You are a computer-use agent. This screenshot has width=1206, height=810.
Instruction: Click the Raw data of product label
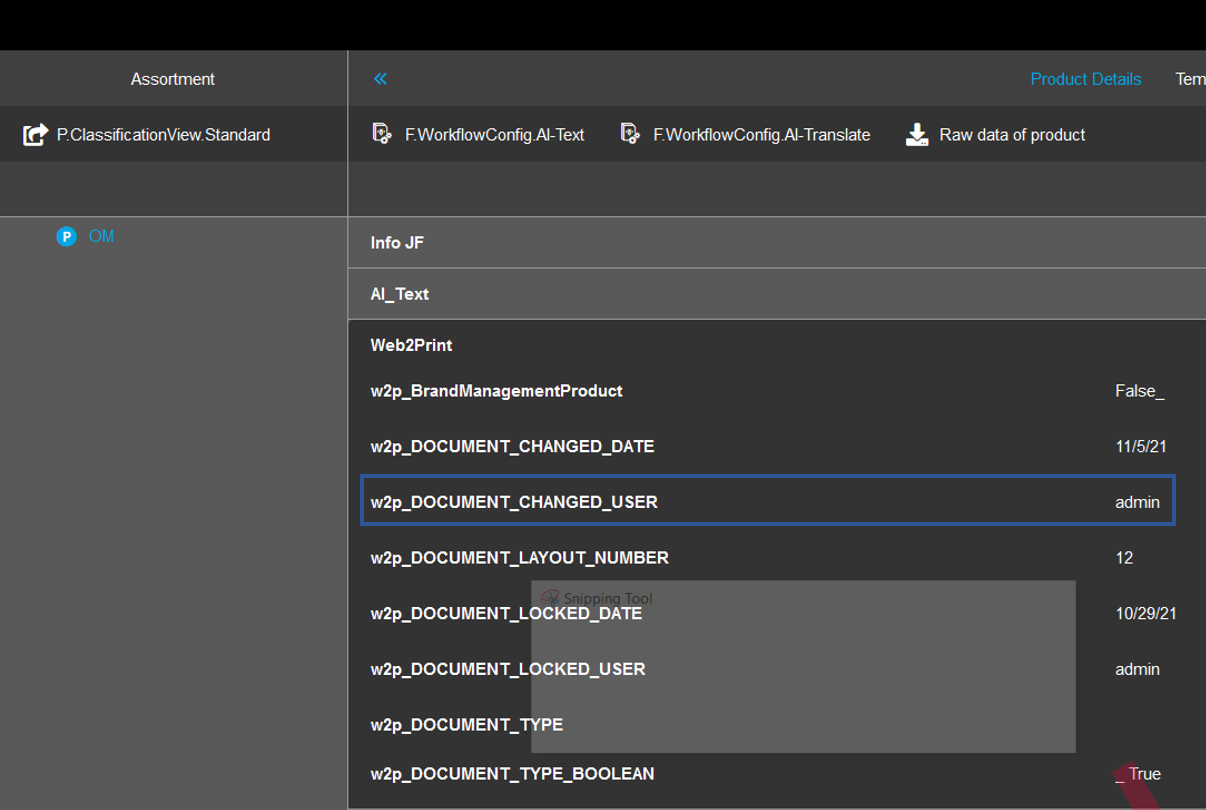click(1012, 134)
